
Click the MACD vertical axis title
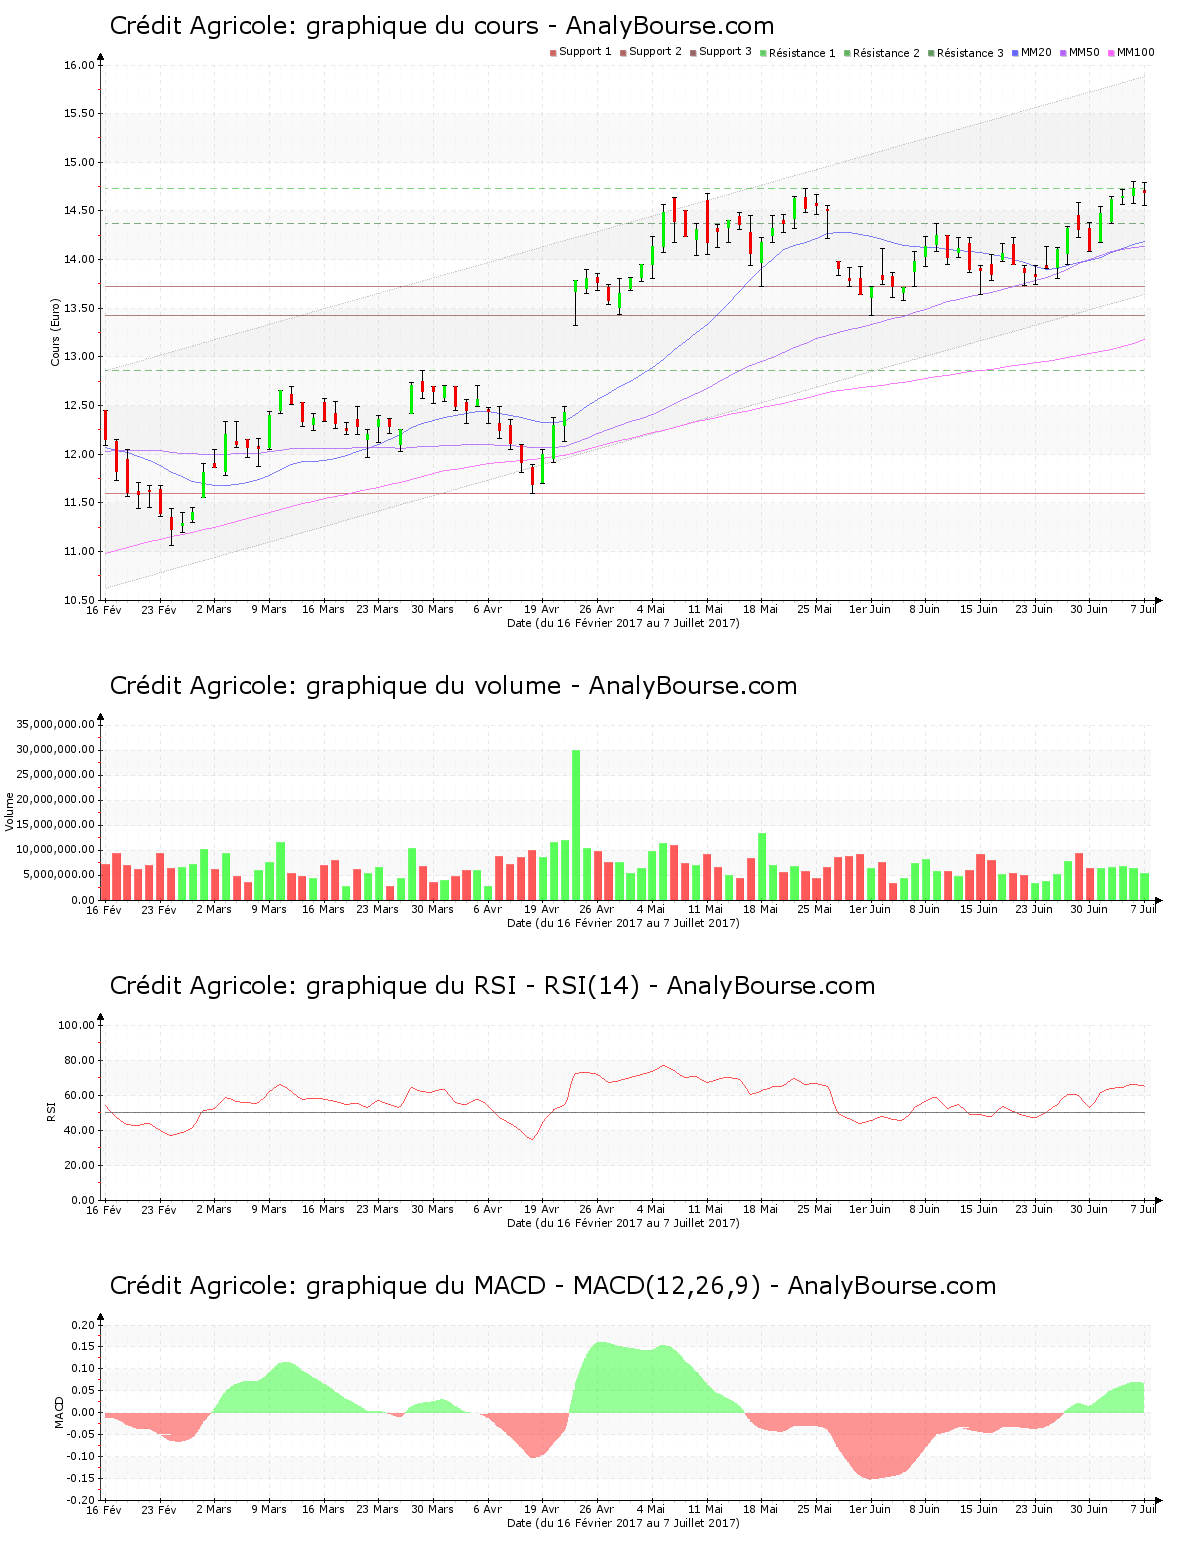[59, 1412]
